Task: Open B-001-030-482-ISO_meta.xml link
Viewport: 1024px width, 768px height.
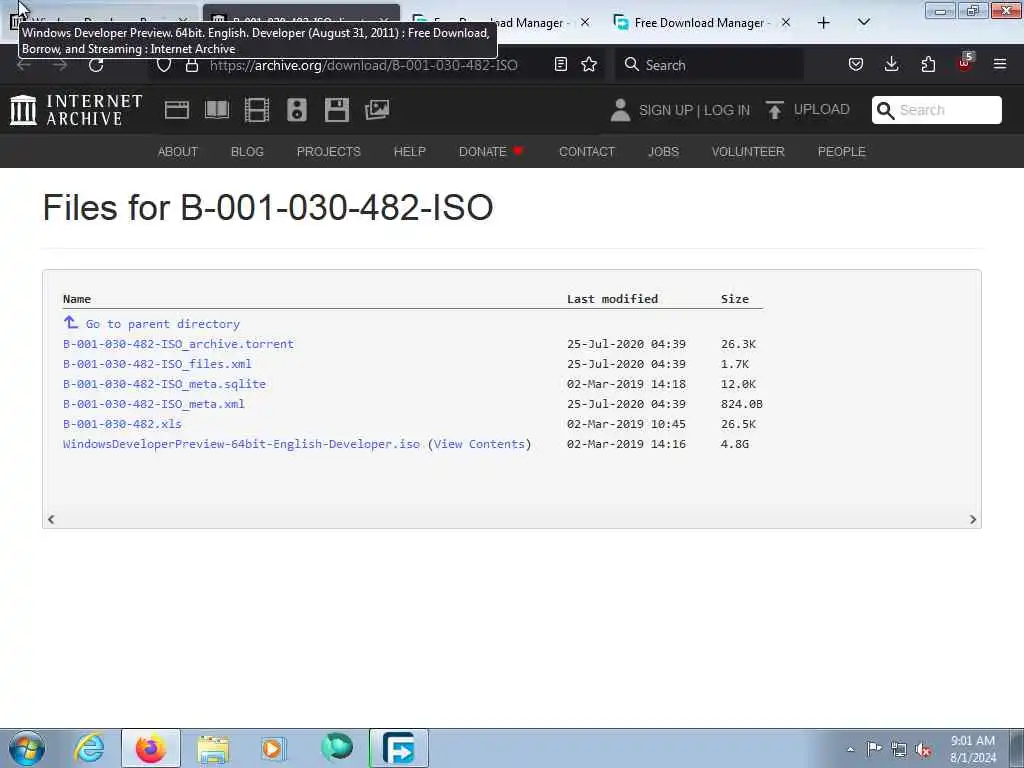Action: (153, 404)
